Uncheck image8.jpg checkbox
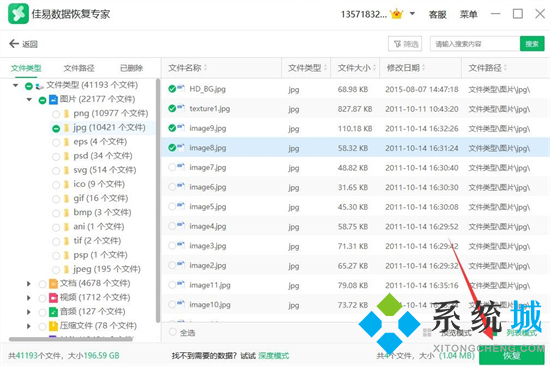Viewport: 550px width, 366px height. point(172,148)
